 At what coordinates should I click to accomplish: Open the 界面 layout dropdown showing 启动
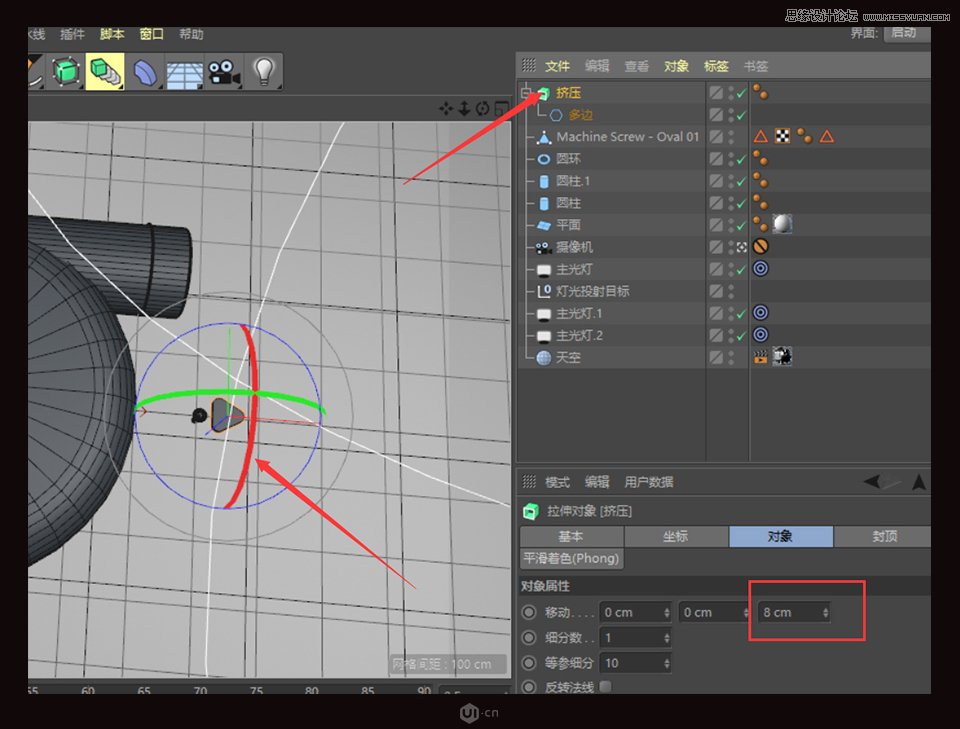coord(903,33)
